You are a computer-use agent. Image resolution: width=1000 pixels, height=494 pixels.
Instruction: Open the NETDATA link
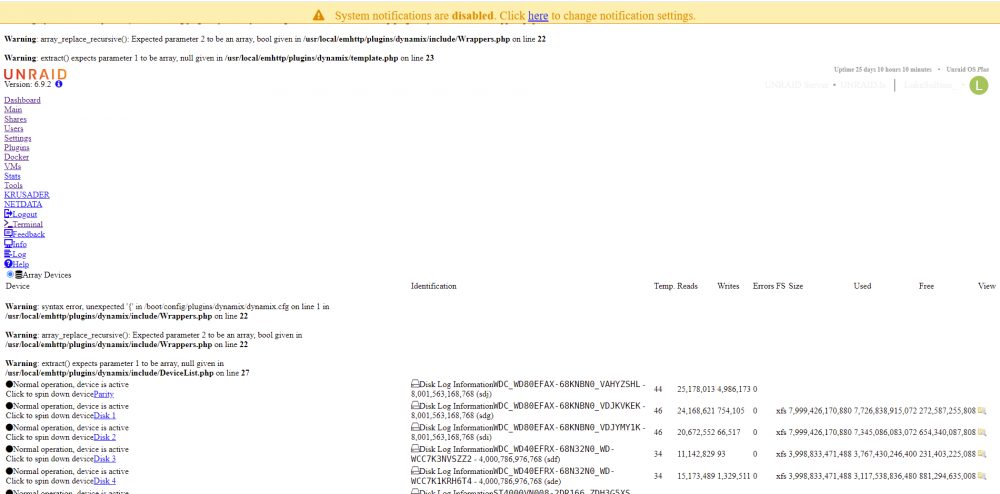(23, 205)
